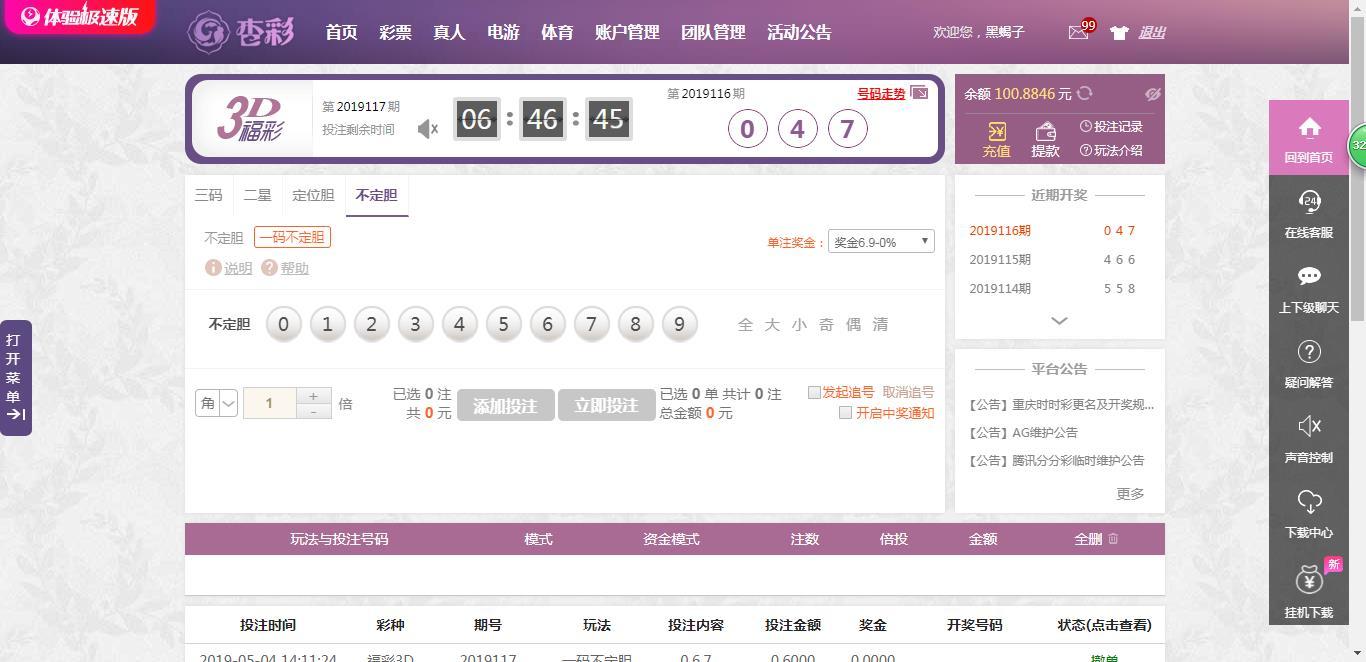Check the 开启中奖通知 checkbox
The width and height of the screenshot is (1366, 662).
click(845, 412)
